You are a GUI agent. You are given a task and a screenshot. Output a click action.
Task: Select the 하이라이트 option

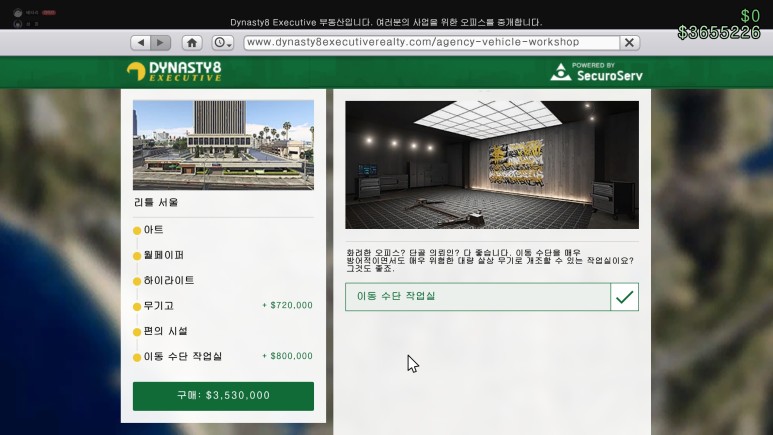(169, 281)
